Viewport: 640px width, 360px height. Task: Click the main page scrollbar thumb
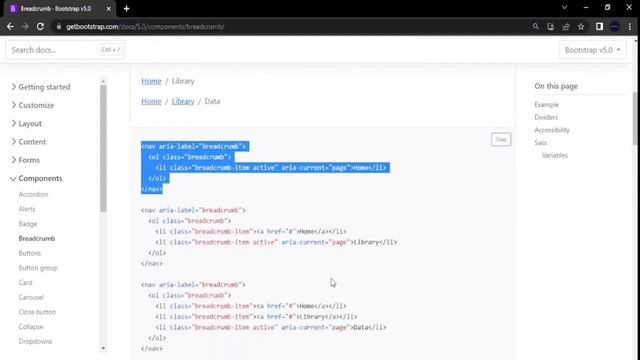click(x=636, y=118)
